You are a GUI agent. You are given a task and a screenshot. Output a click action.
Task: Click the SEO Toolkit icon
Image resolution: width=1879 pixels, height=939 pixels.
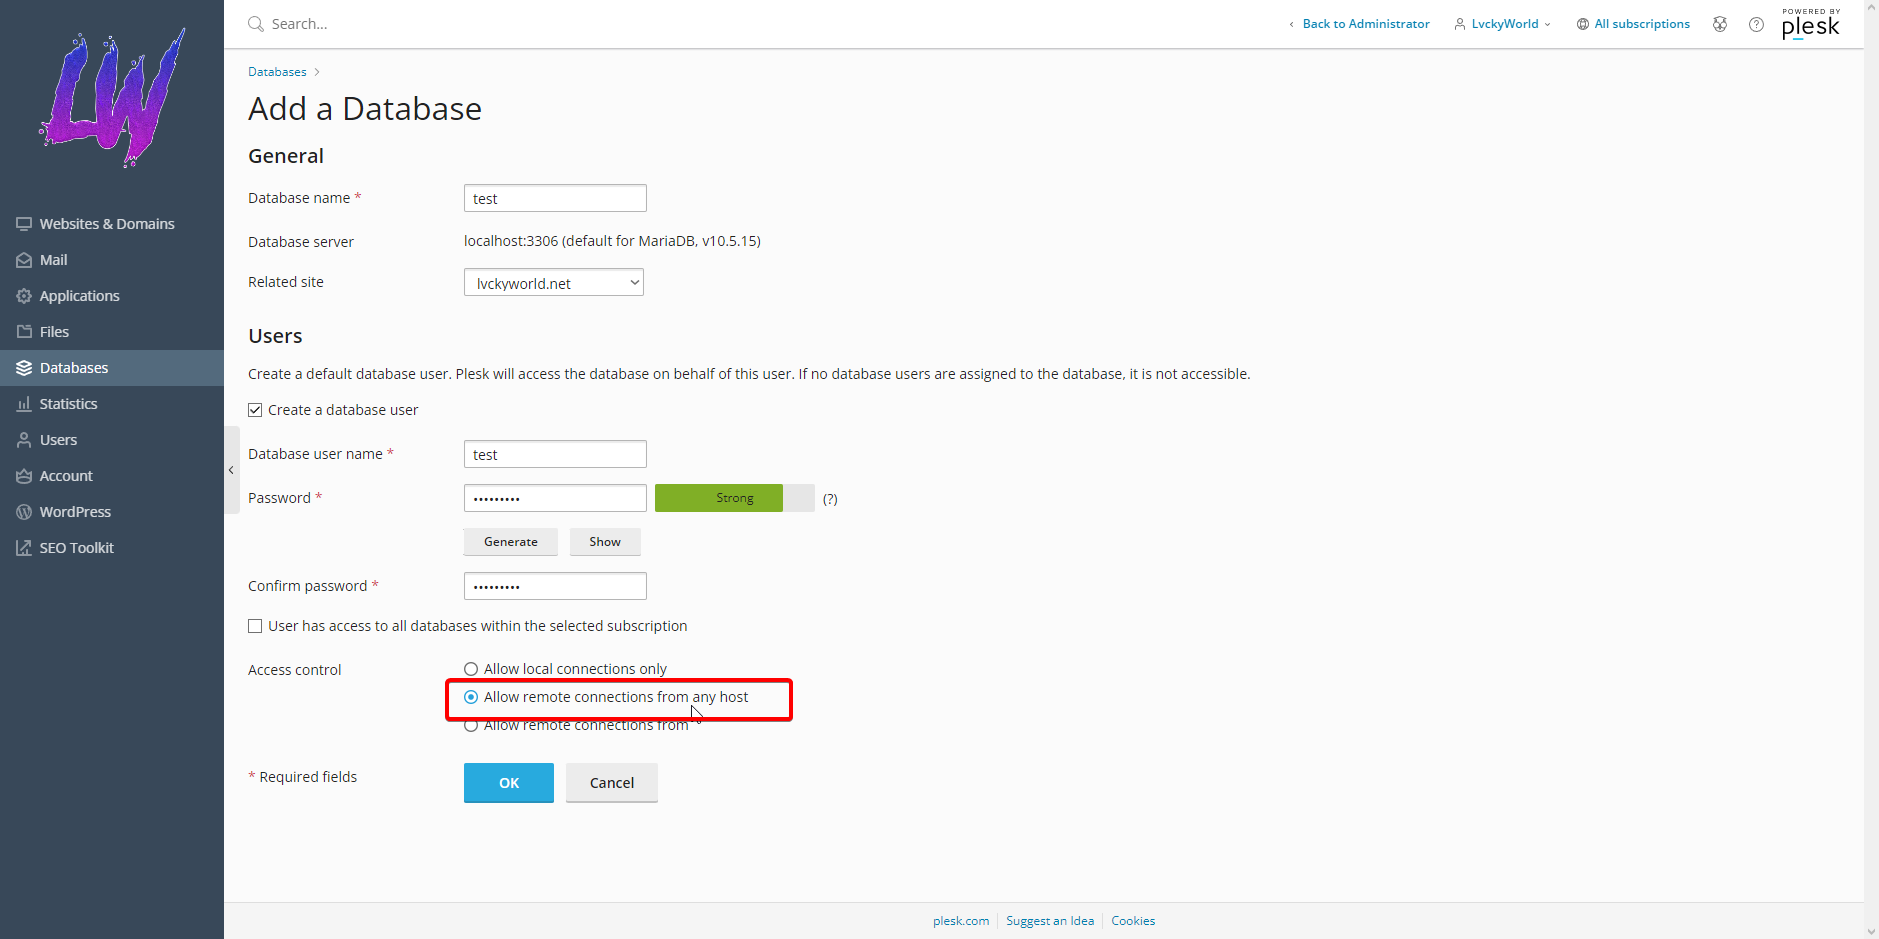[x=24, y=548]
